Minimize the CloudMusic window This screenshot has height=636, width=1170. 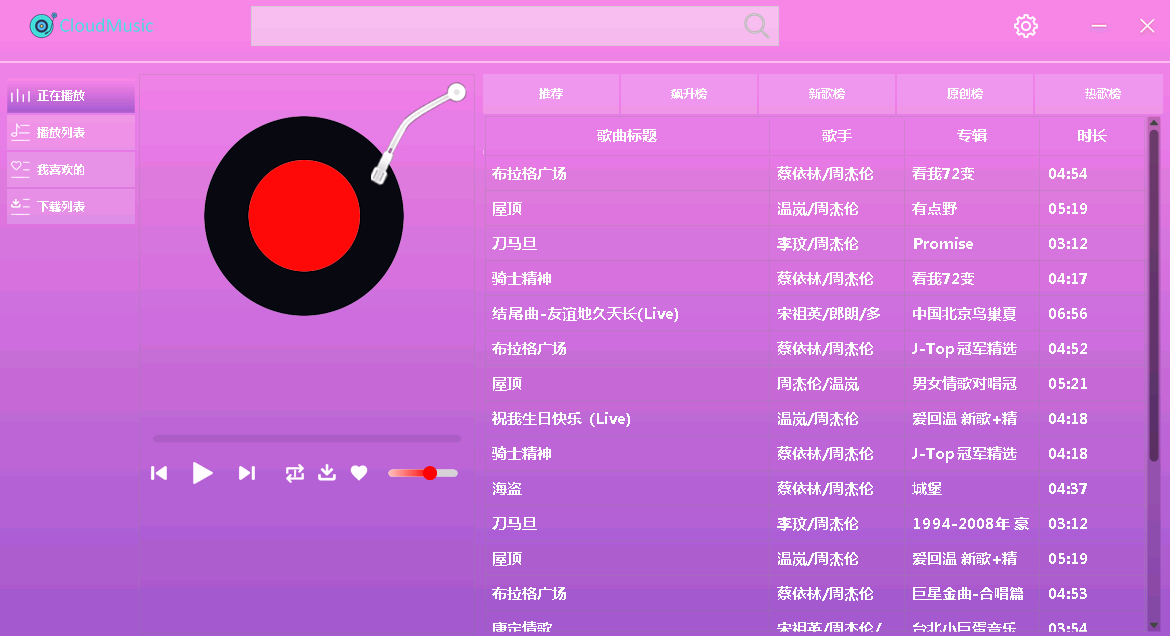(x=1099, y=26)
